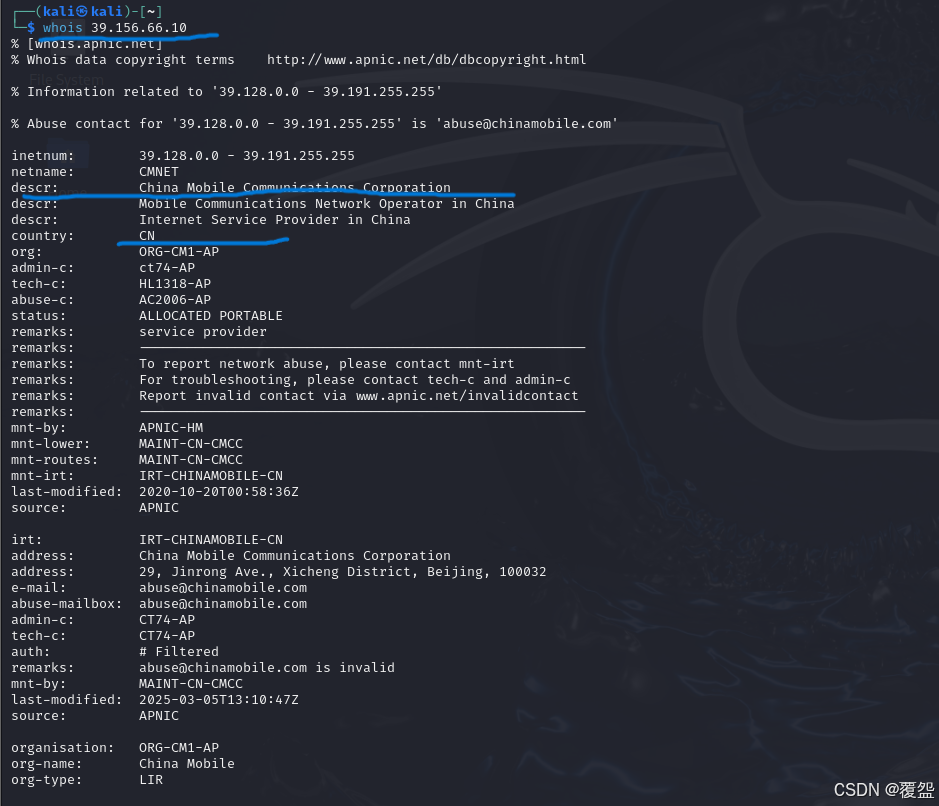
Task: Select last-modified 2020-10-20T00:58:36Z
Action: (x=219, y=492)
